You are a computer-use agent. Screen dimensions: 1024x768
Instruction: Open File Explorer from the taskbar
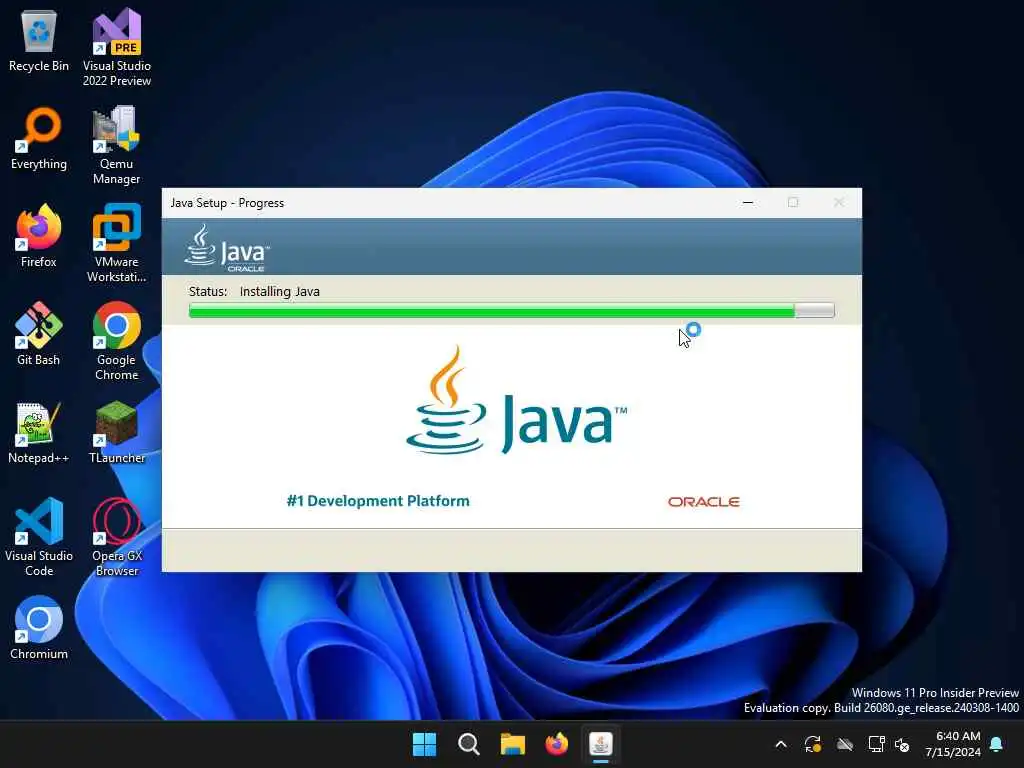pyautogui.click(x=513, y=744)
